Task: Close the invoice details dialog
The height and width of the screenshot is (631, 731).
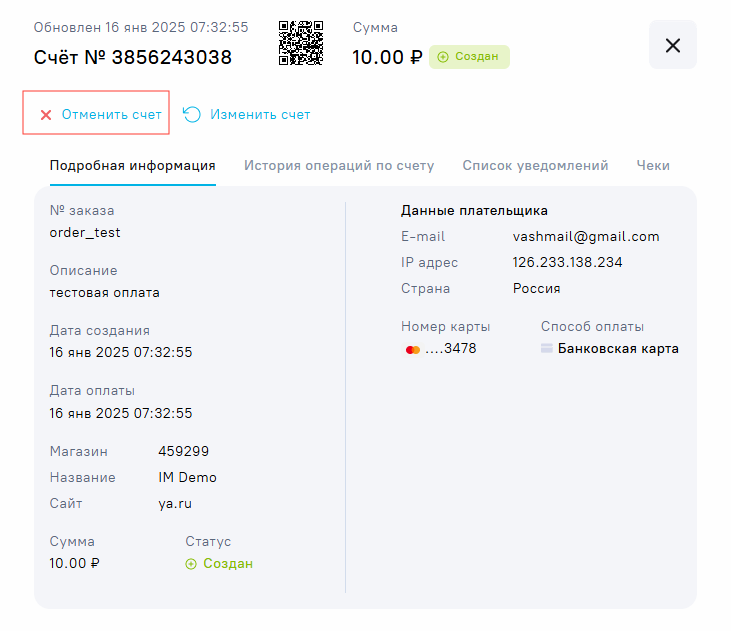Action: point(672,45)
